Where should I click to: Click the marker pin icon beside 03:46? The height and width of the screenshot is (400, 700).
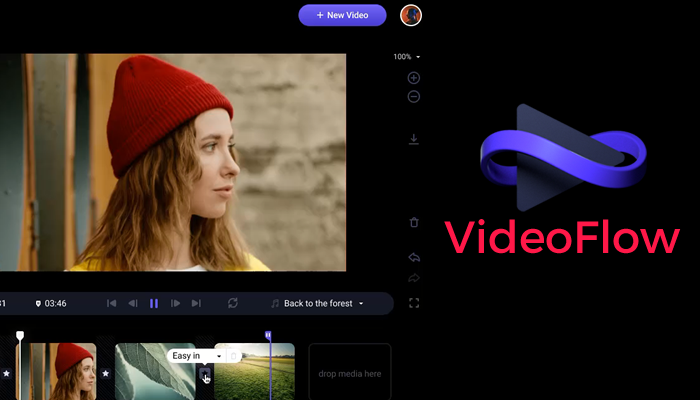pyautogui.click(x=38, y=304)
